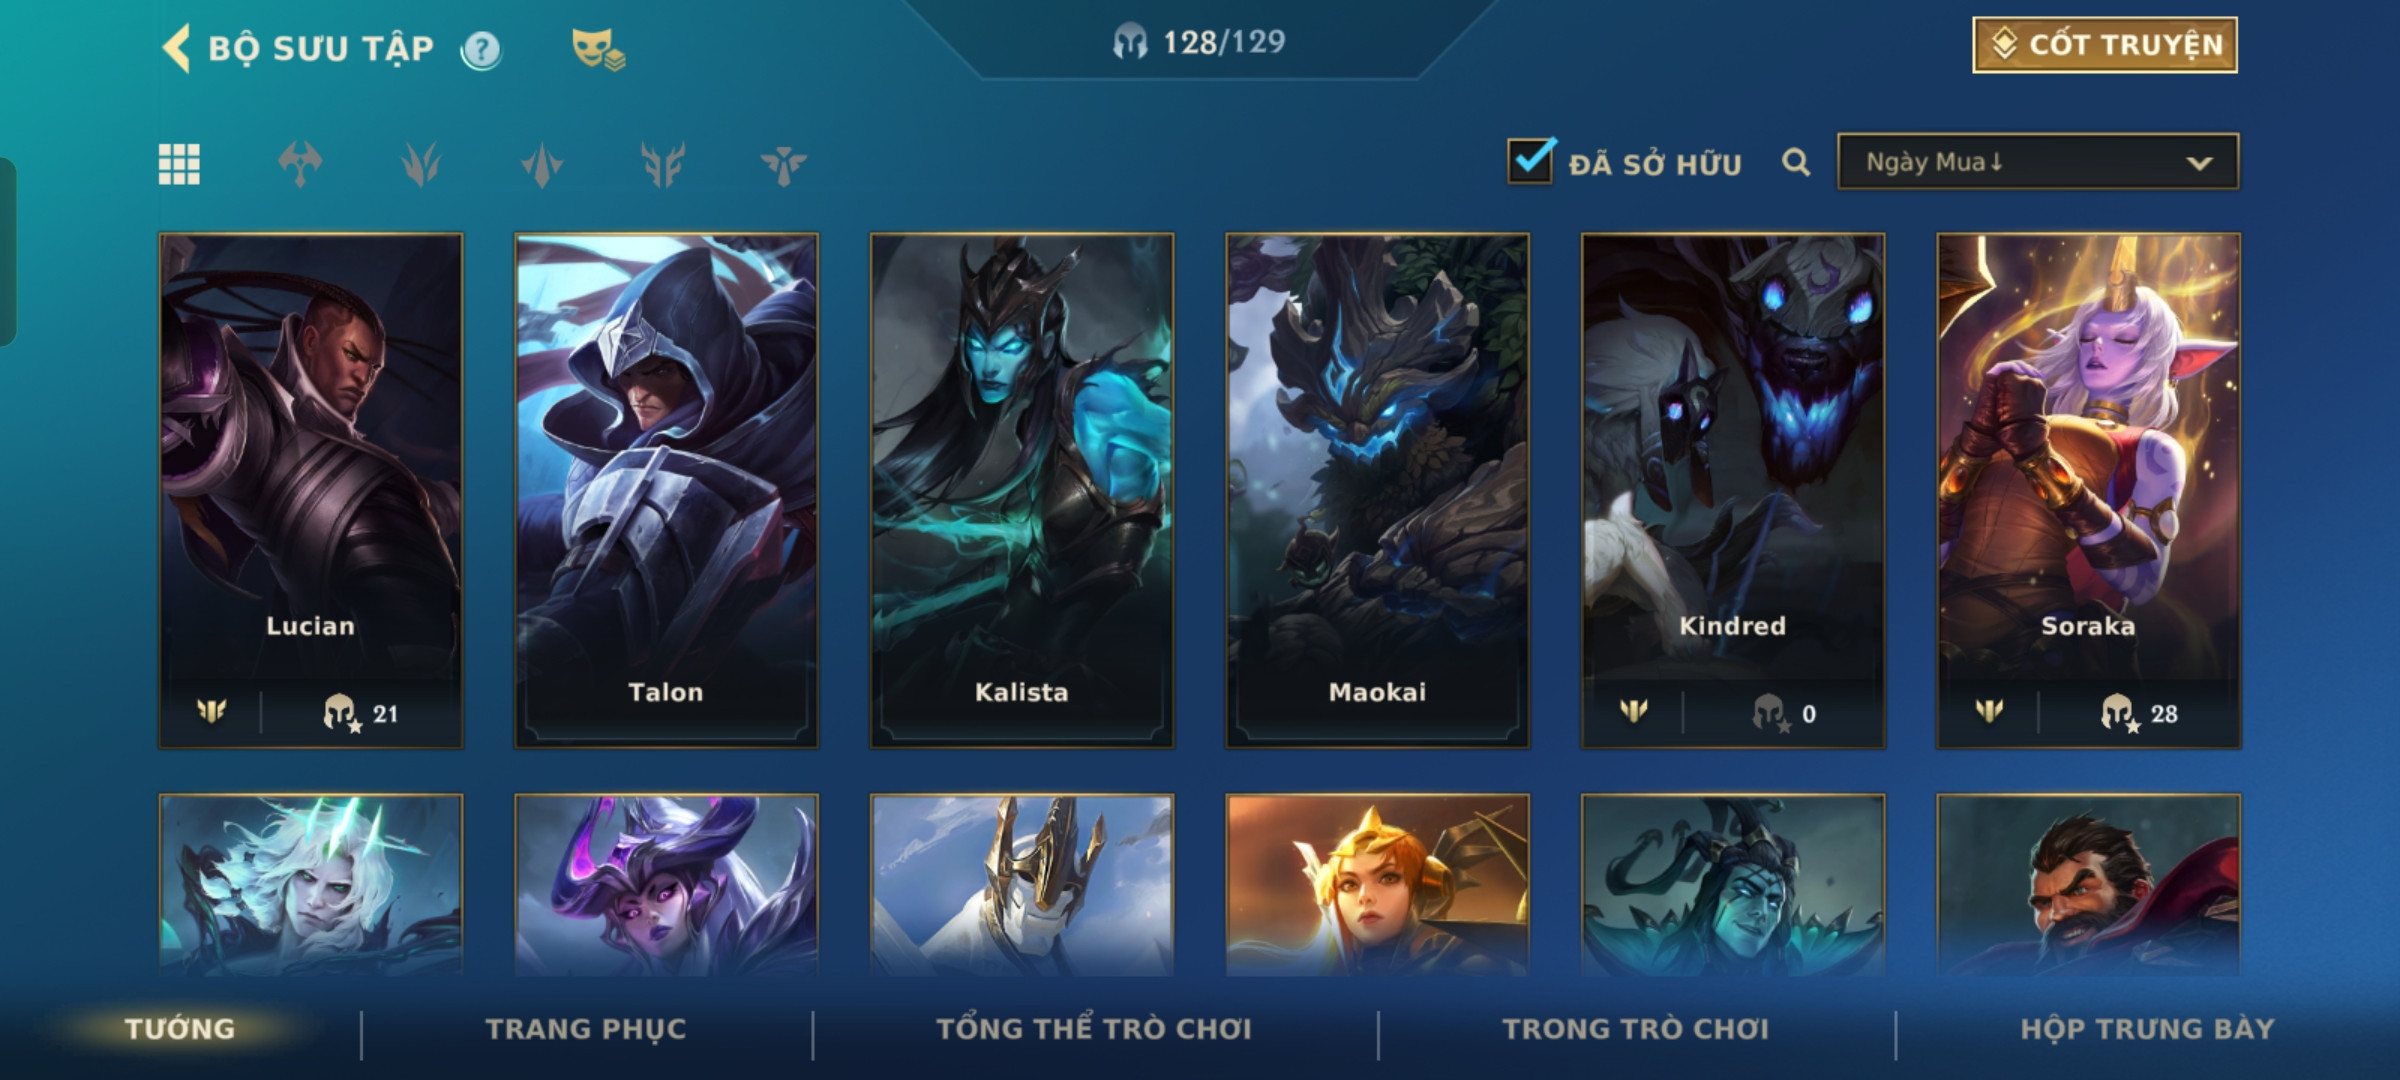Screen dimensions: 2400x1080
Task: Open the Hộp Trưng Bày tab
Action: click(x=2147, y=1029)
